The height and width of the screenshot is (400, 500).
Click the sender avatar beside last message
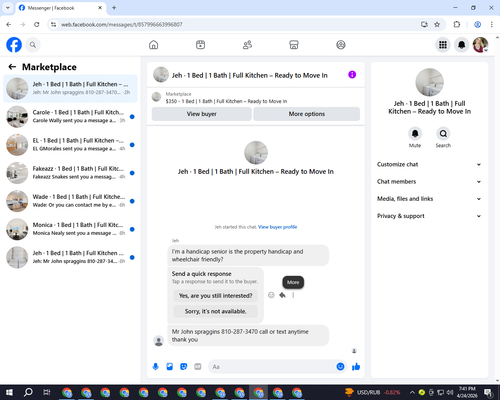click(x=159, y=341)
